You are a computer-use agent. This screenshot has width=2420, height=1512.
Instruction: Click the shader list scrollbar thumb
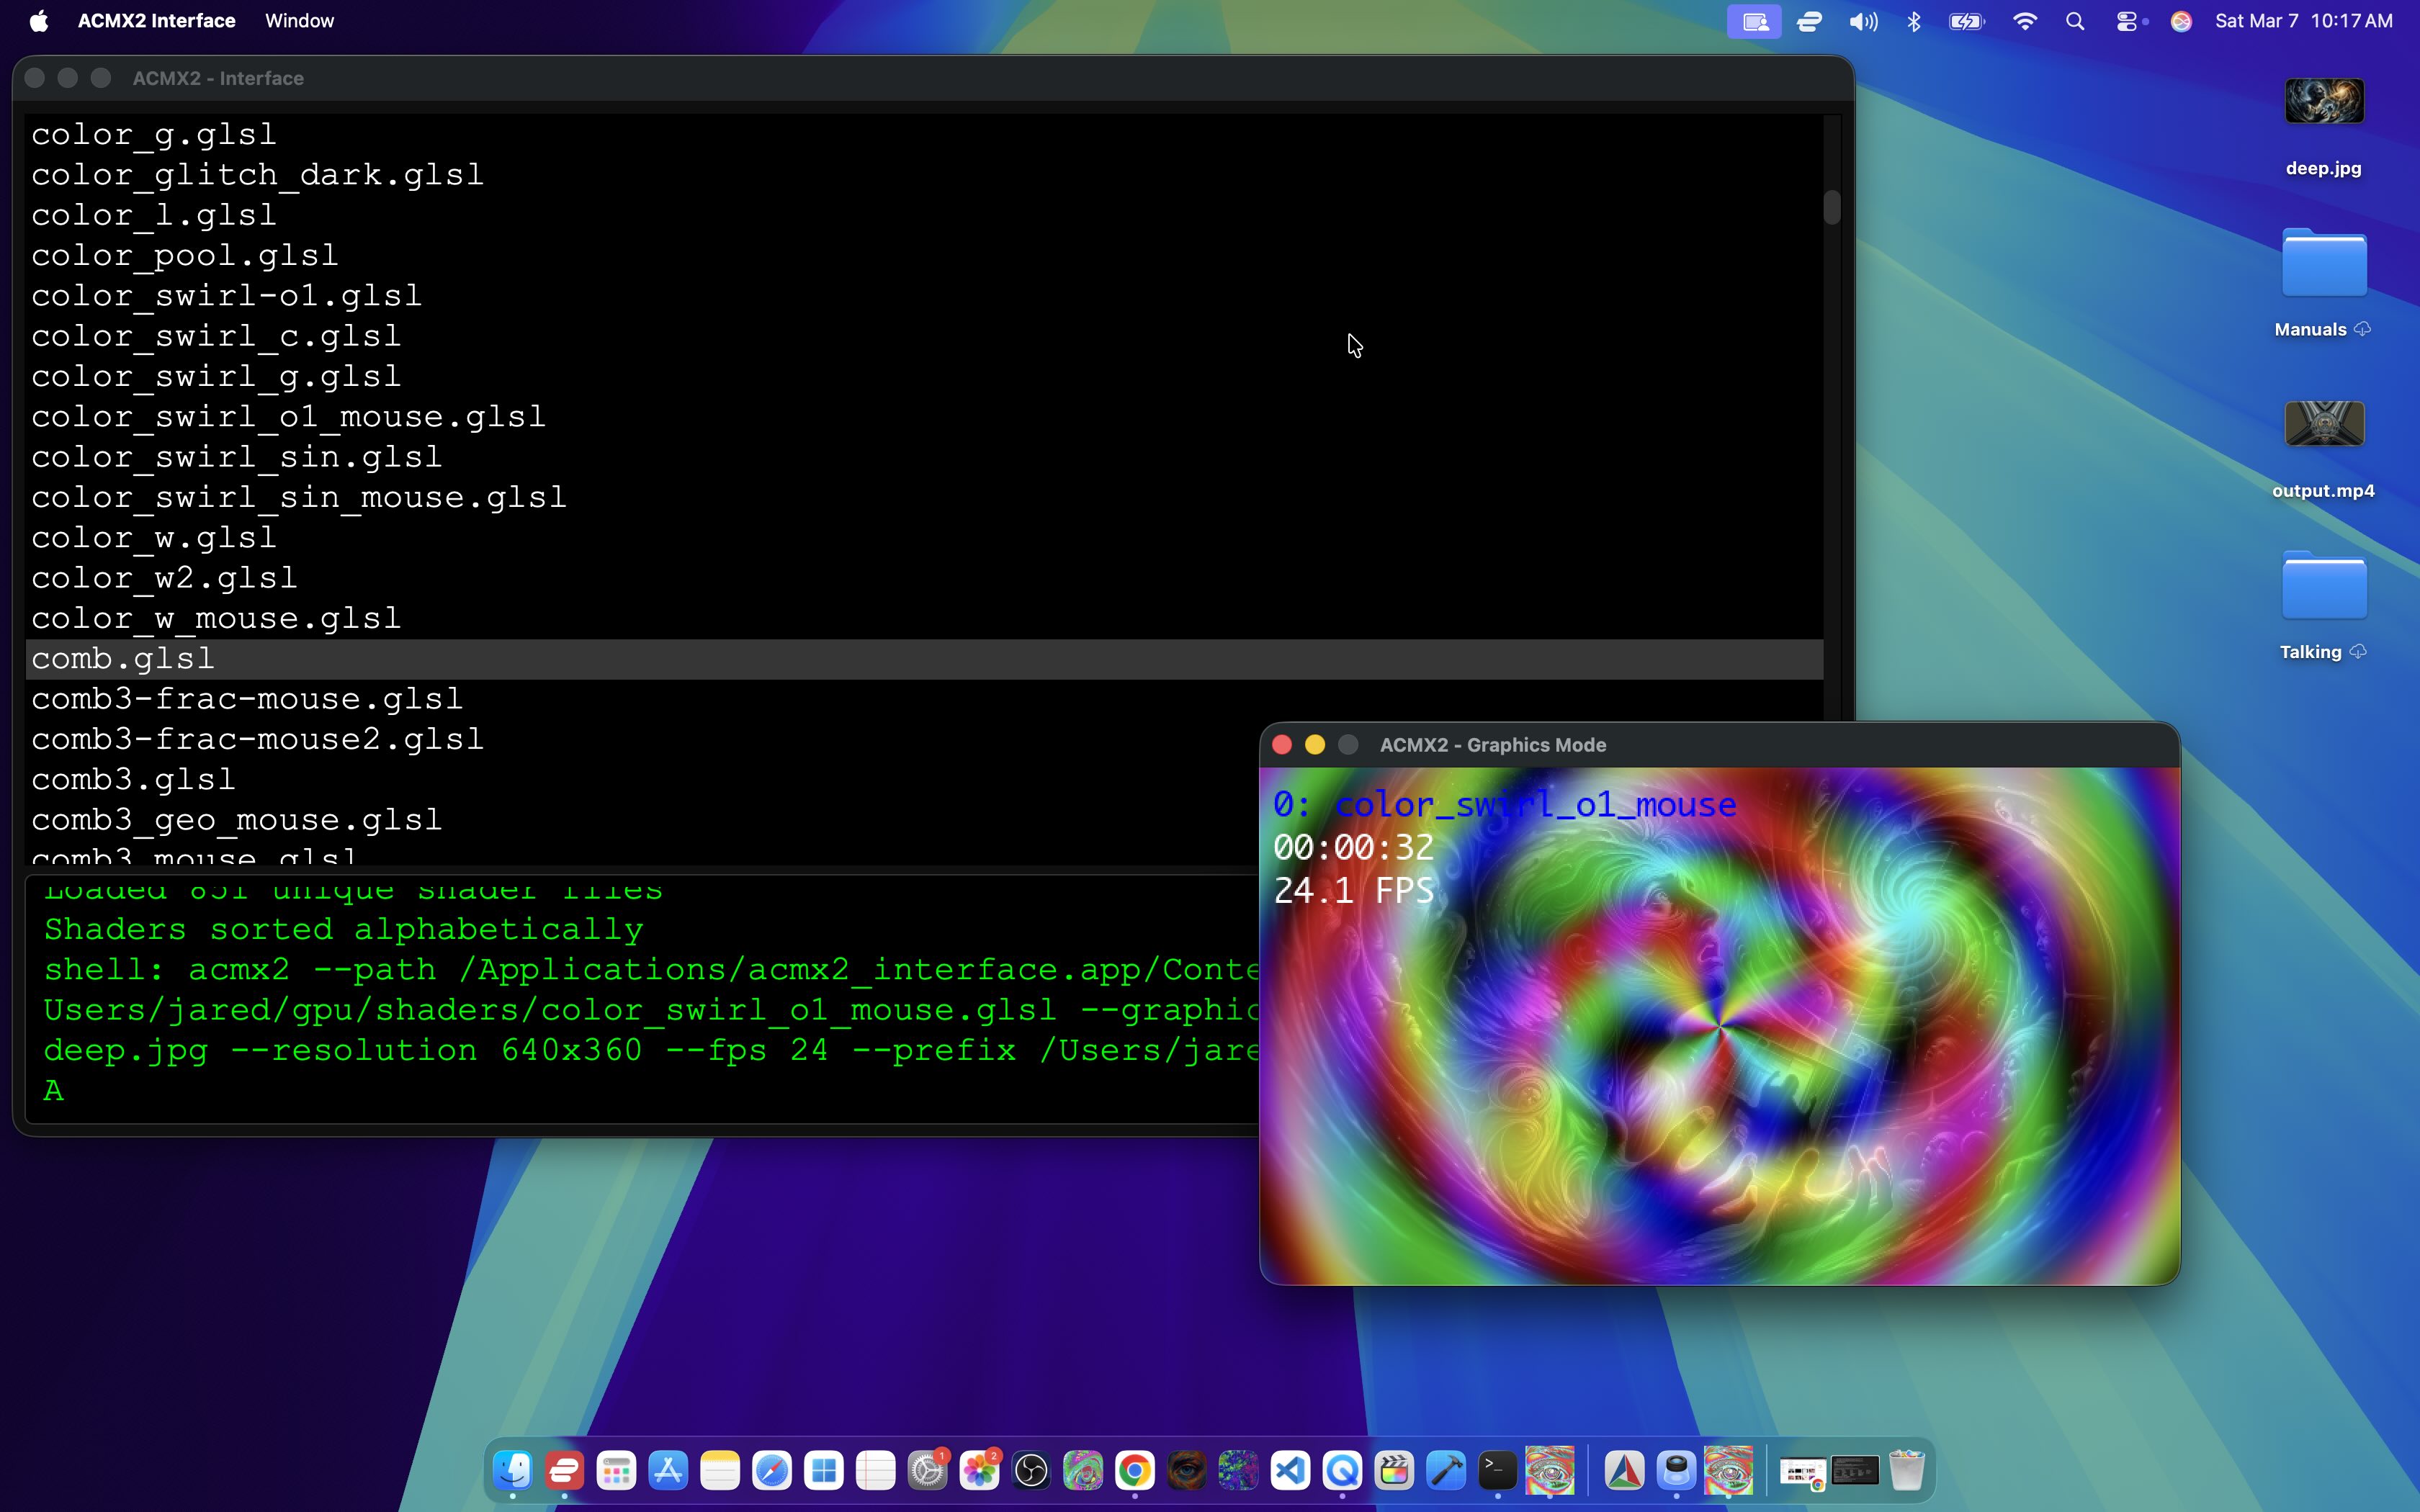tap(1832, 207)
